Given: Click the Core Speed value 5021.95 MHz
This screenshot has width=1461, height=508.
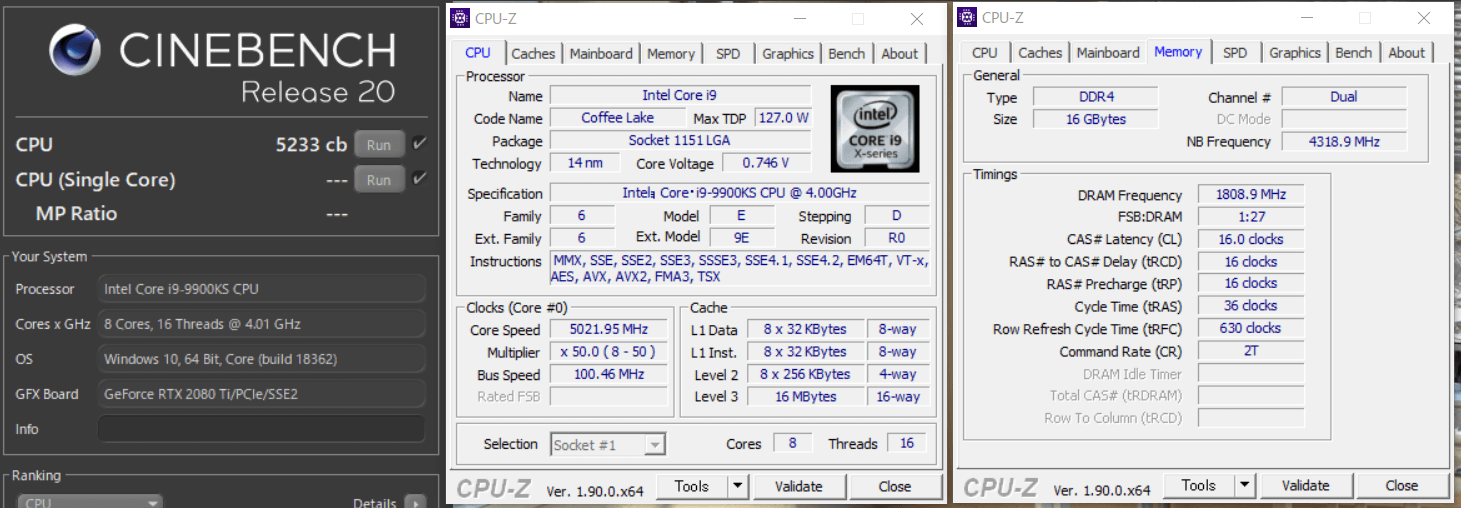Looking at the screenshot, I should point(607,330).
